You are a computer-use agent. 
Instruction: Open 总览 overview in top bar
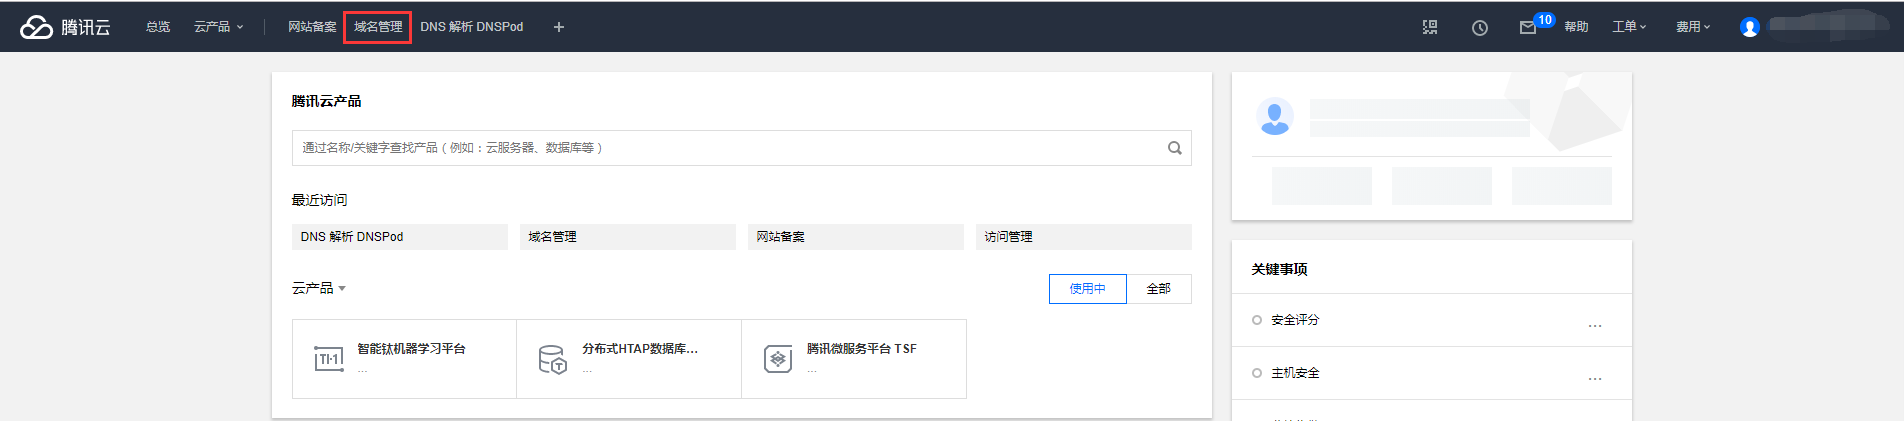click(158, 27)
